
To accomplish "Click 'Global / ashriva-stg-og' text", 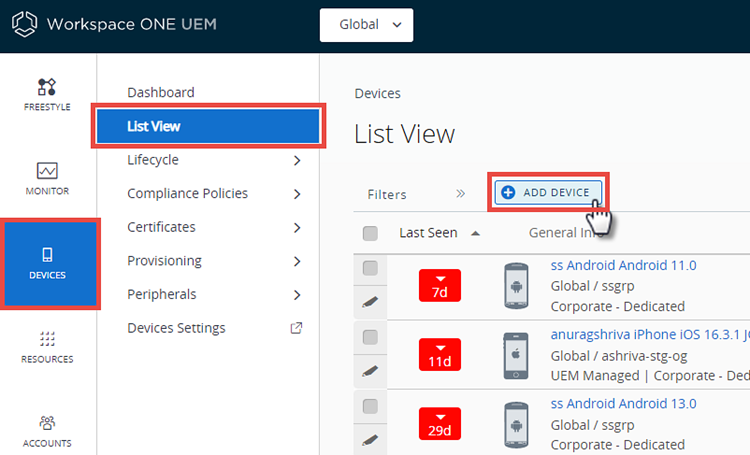I will click(x=619, y=356).
